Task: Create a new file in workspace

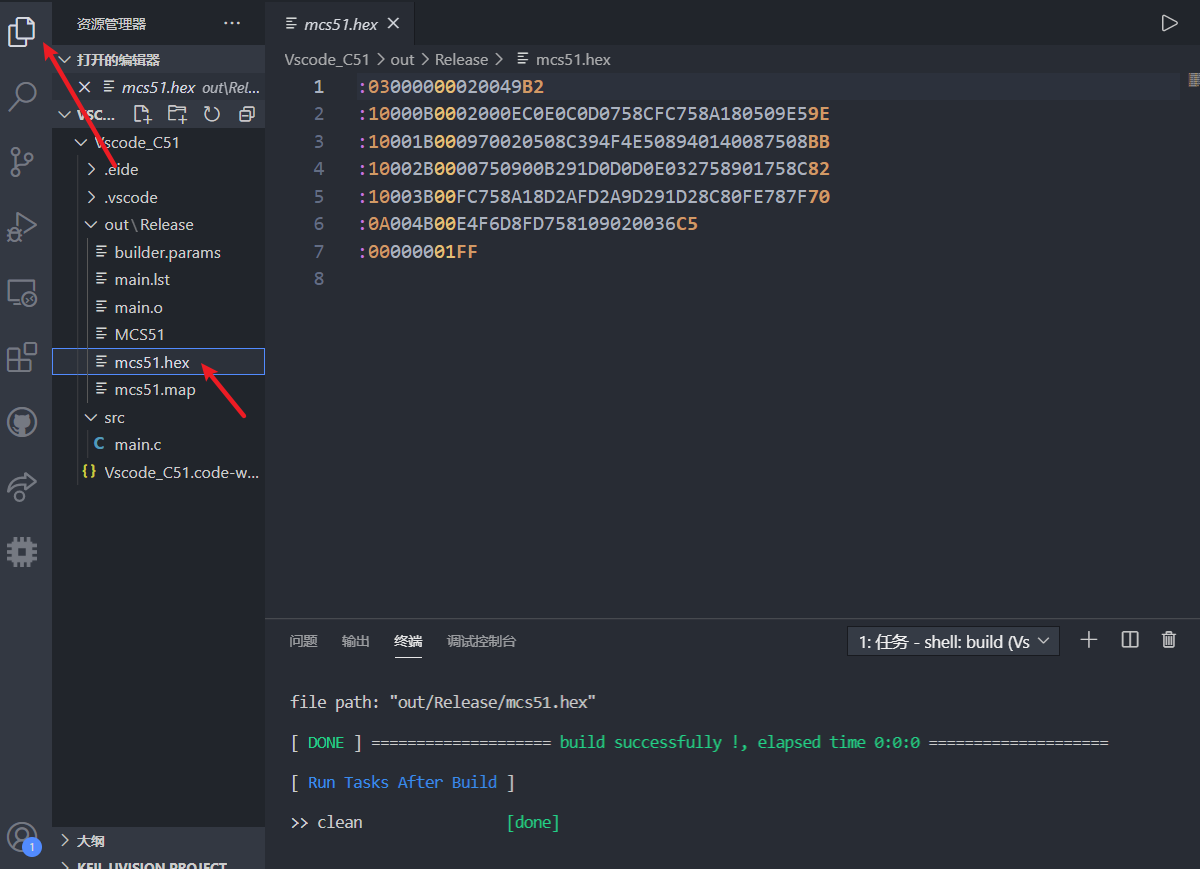Action: coord(143,114)
